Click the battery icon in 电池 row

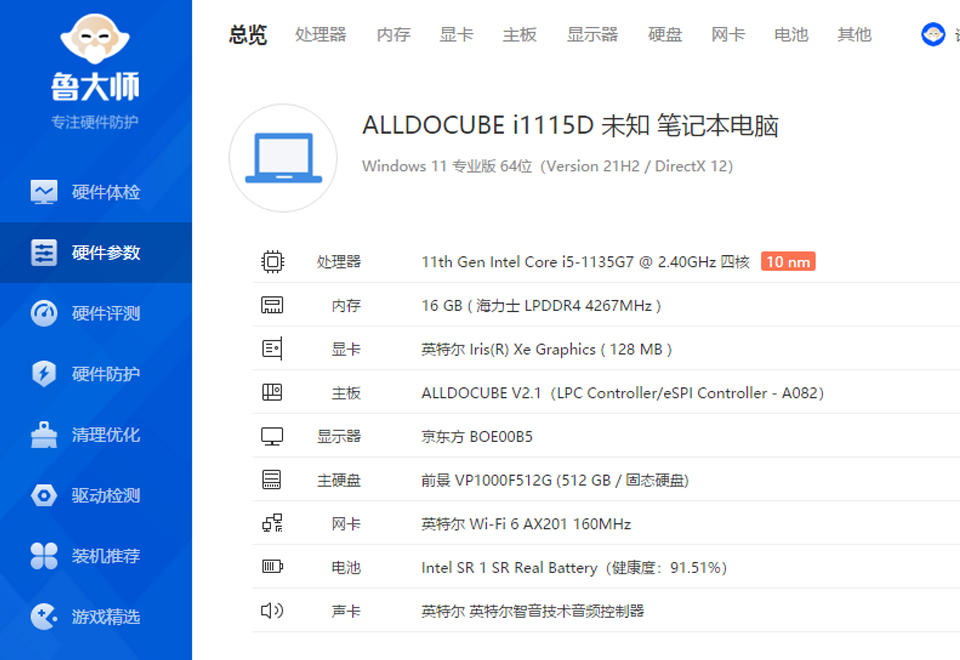click(x=272, y=566)
